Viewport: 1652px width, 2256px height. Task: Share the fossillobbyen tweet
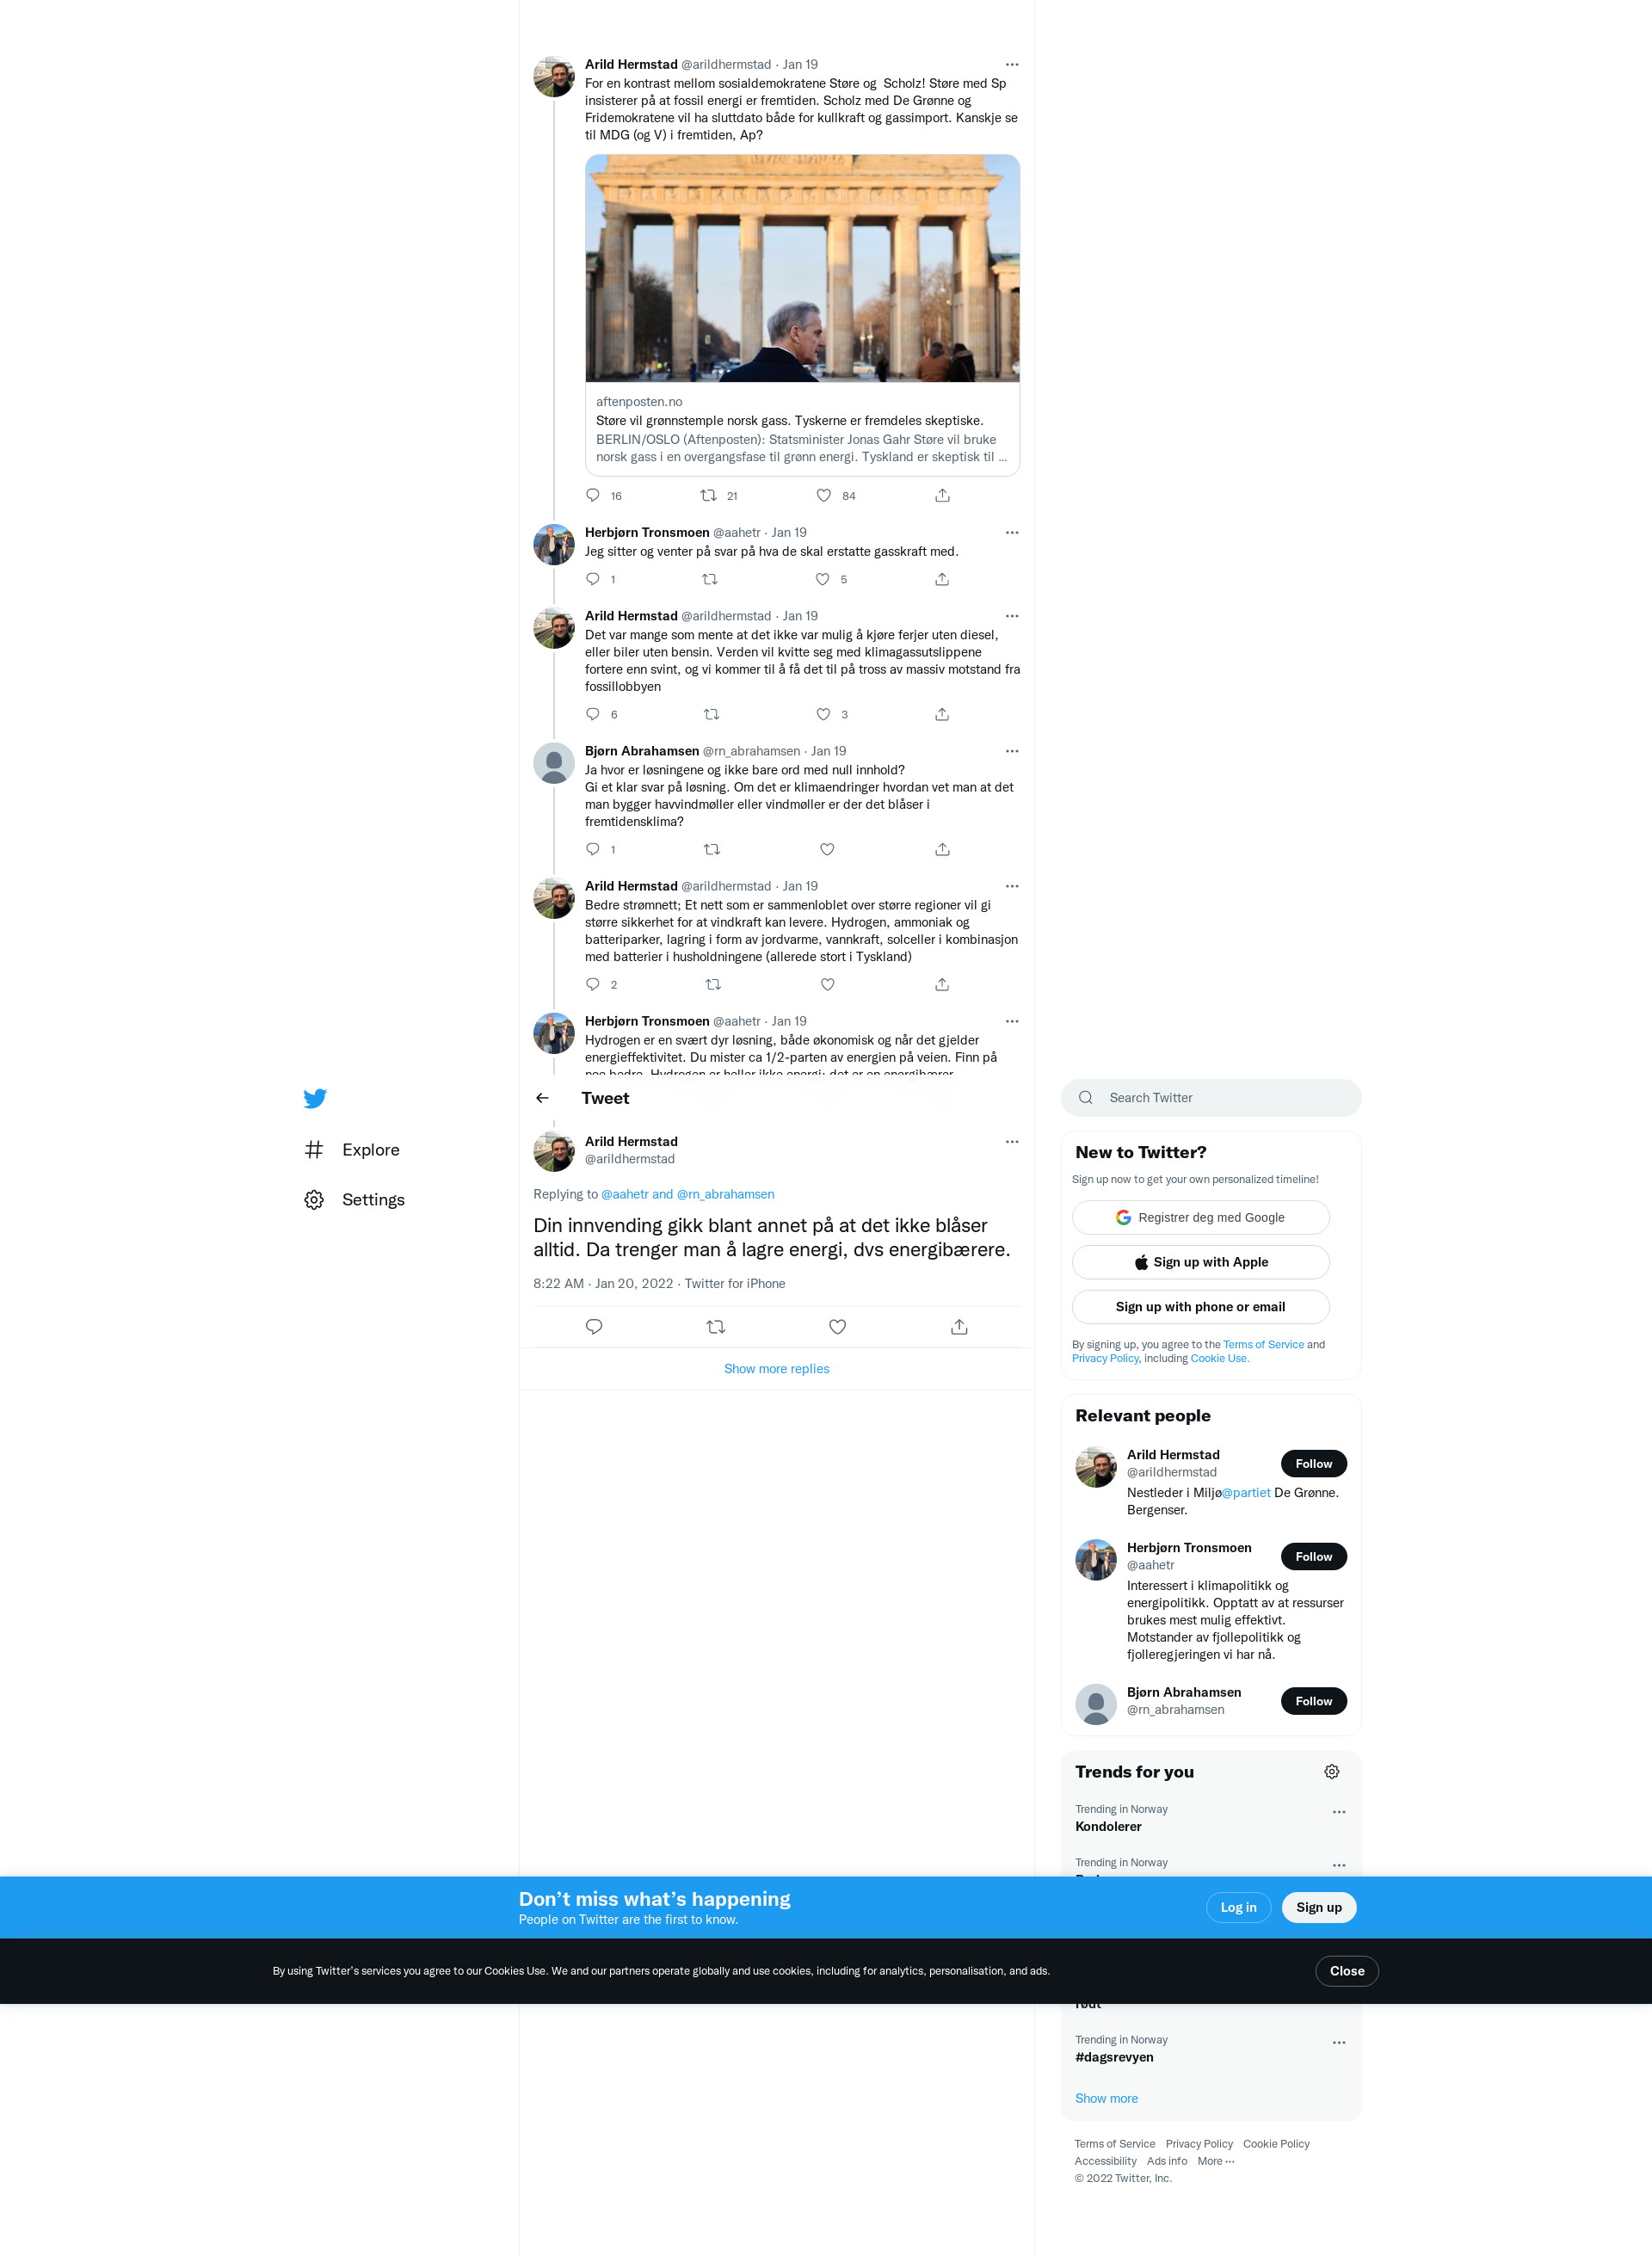(x=942, y=714)
